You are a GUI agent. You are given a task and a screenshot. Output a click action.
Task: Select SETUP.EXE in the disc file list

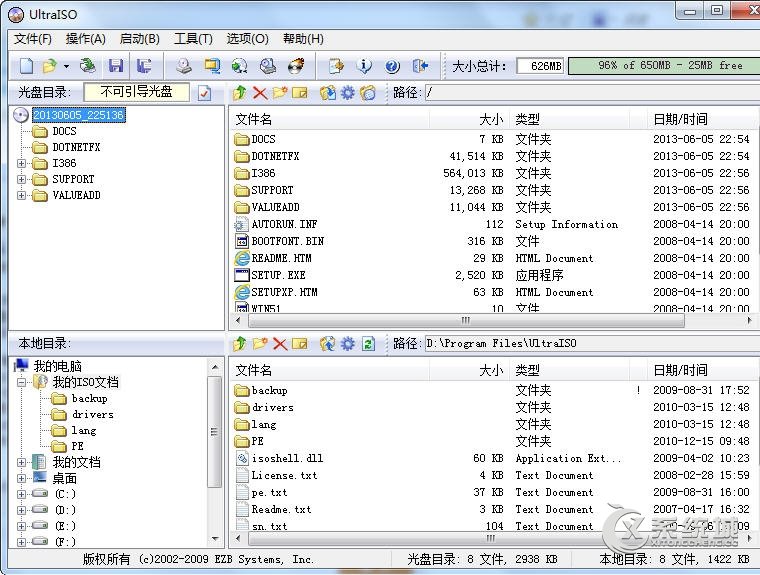[278, 275]
